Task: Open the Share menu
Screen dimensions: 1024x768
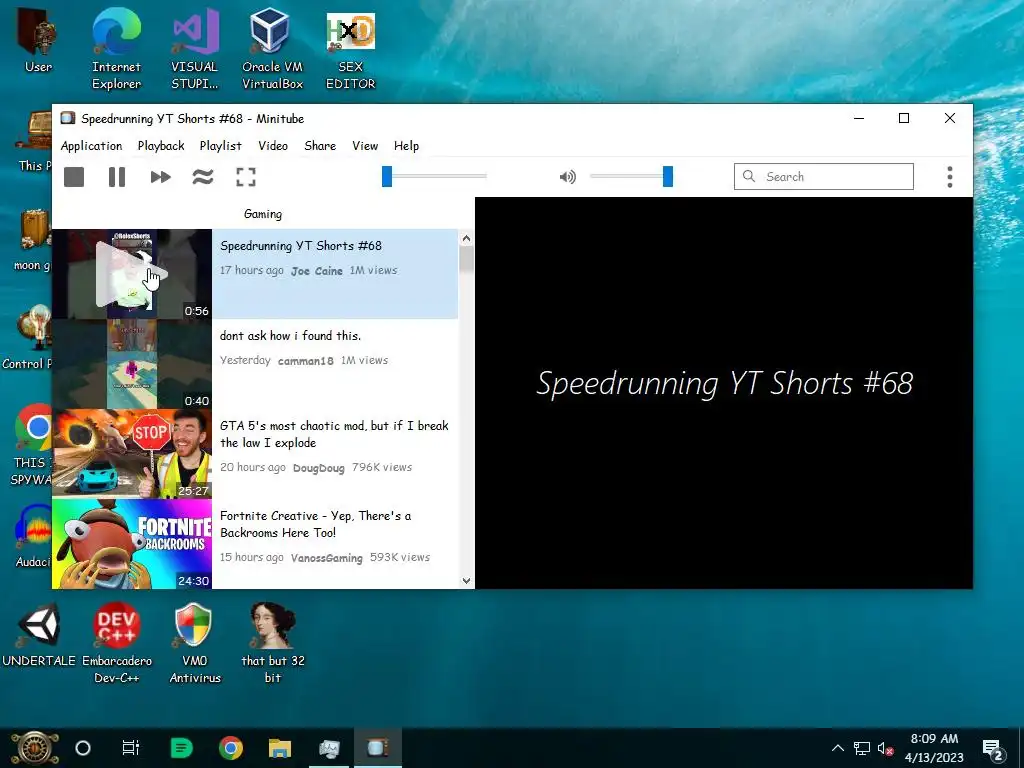Action: pos(320,146)
